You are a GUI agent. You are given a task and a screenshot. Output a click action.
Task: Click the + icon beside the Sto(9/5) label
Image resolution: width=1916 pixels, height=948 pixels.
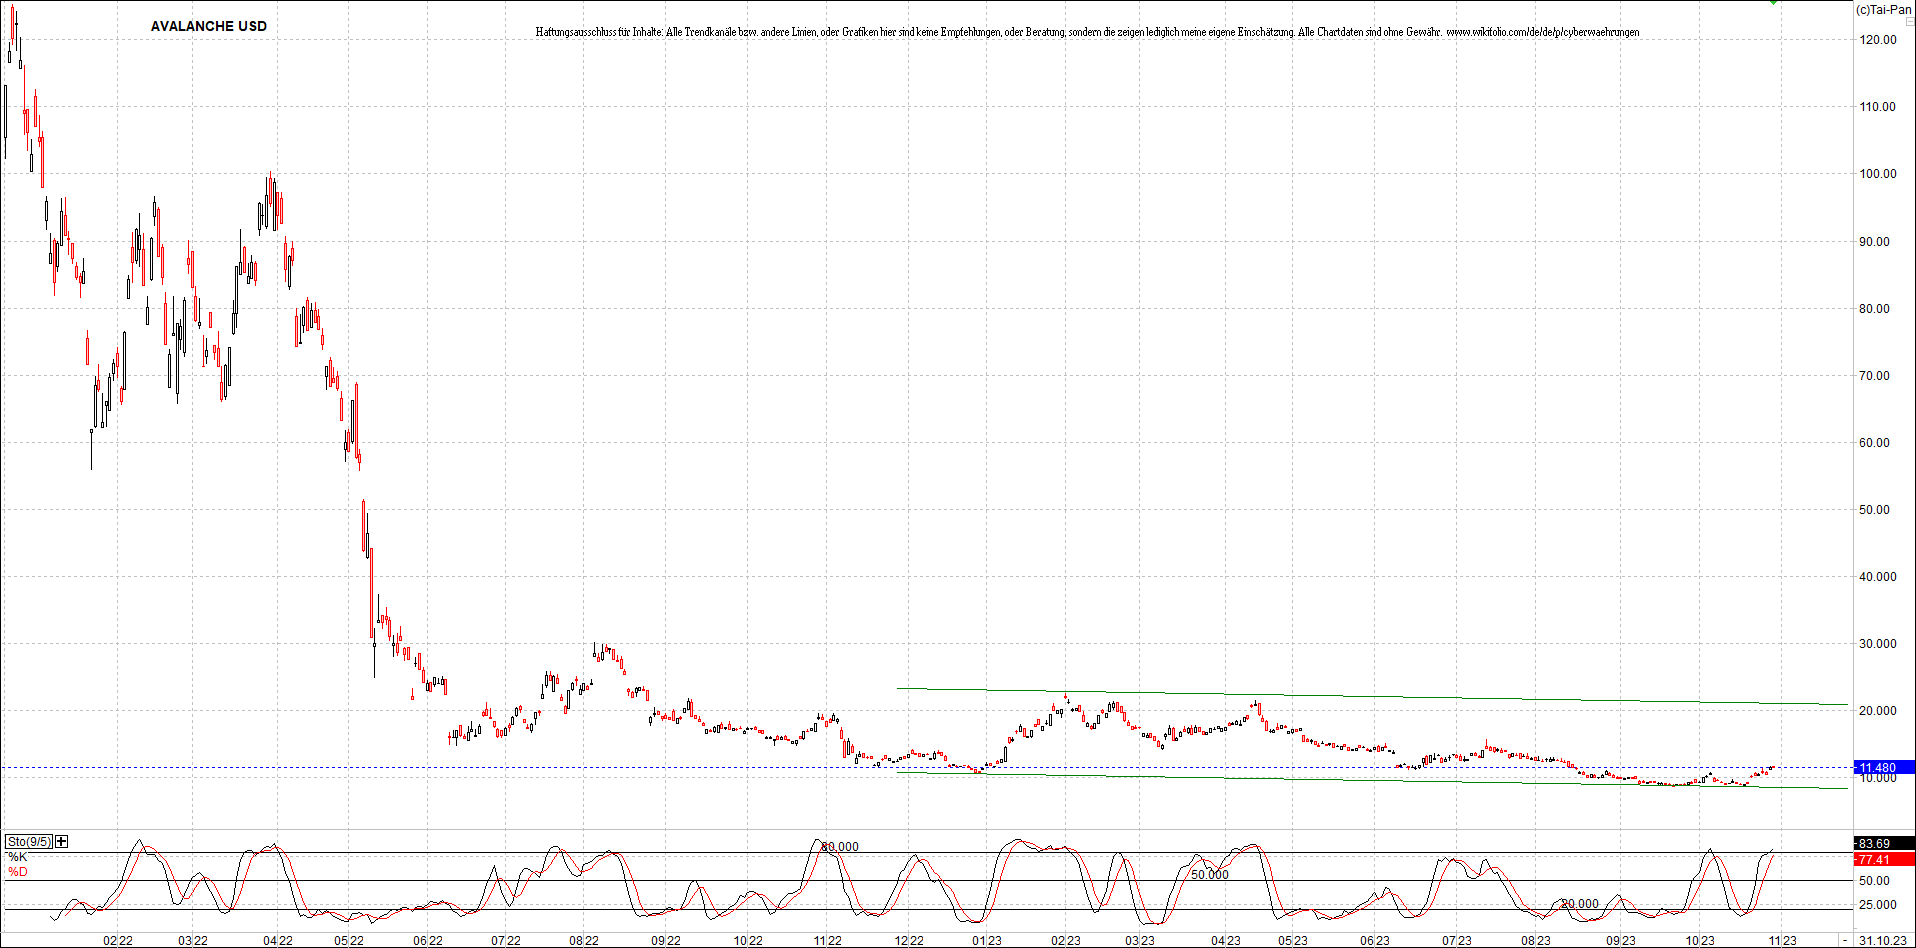click(x=61, y=841)
